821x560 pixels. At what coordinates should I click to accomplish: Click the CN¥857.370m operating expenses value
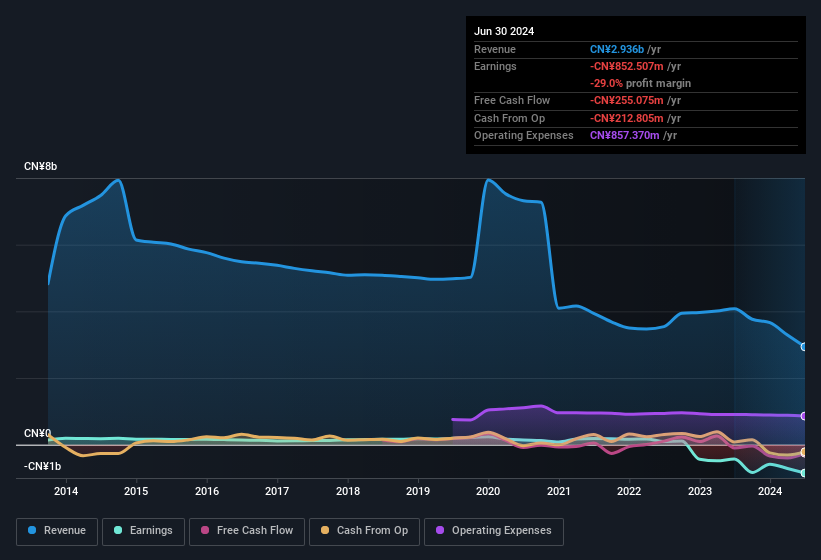625,135
